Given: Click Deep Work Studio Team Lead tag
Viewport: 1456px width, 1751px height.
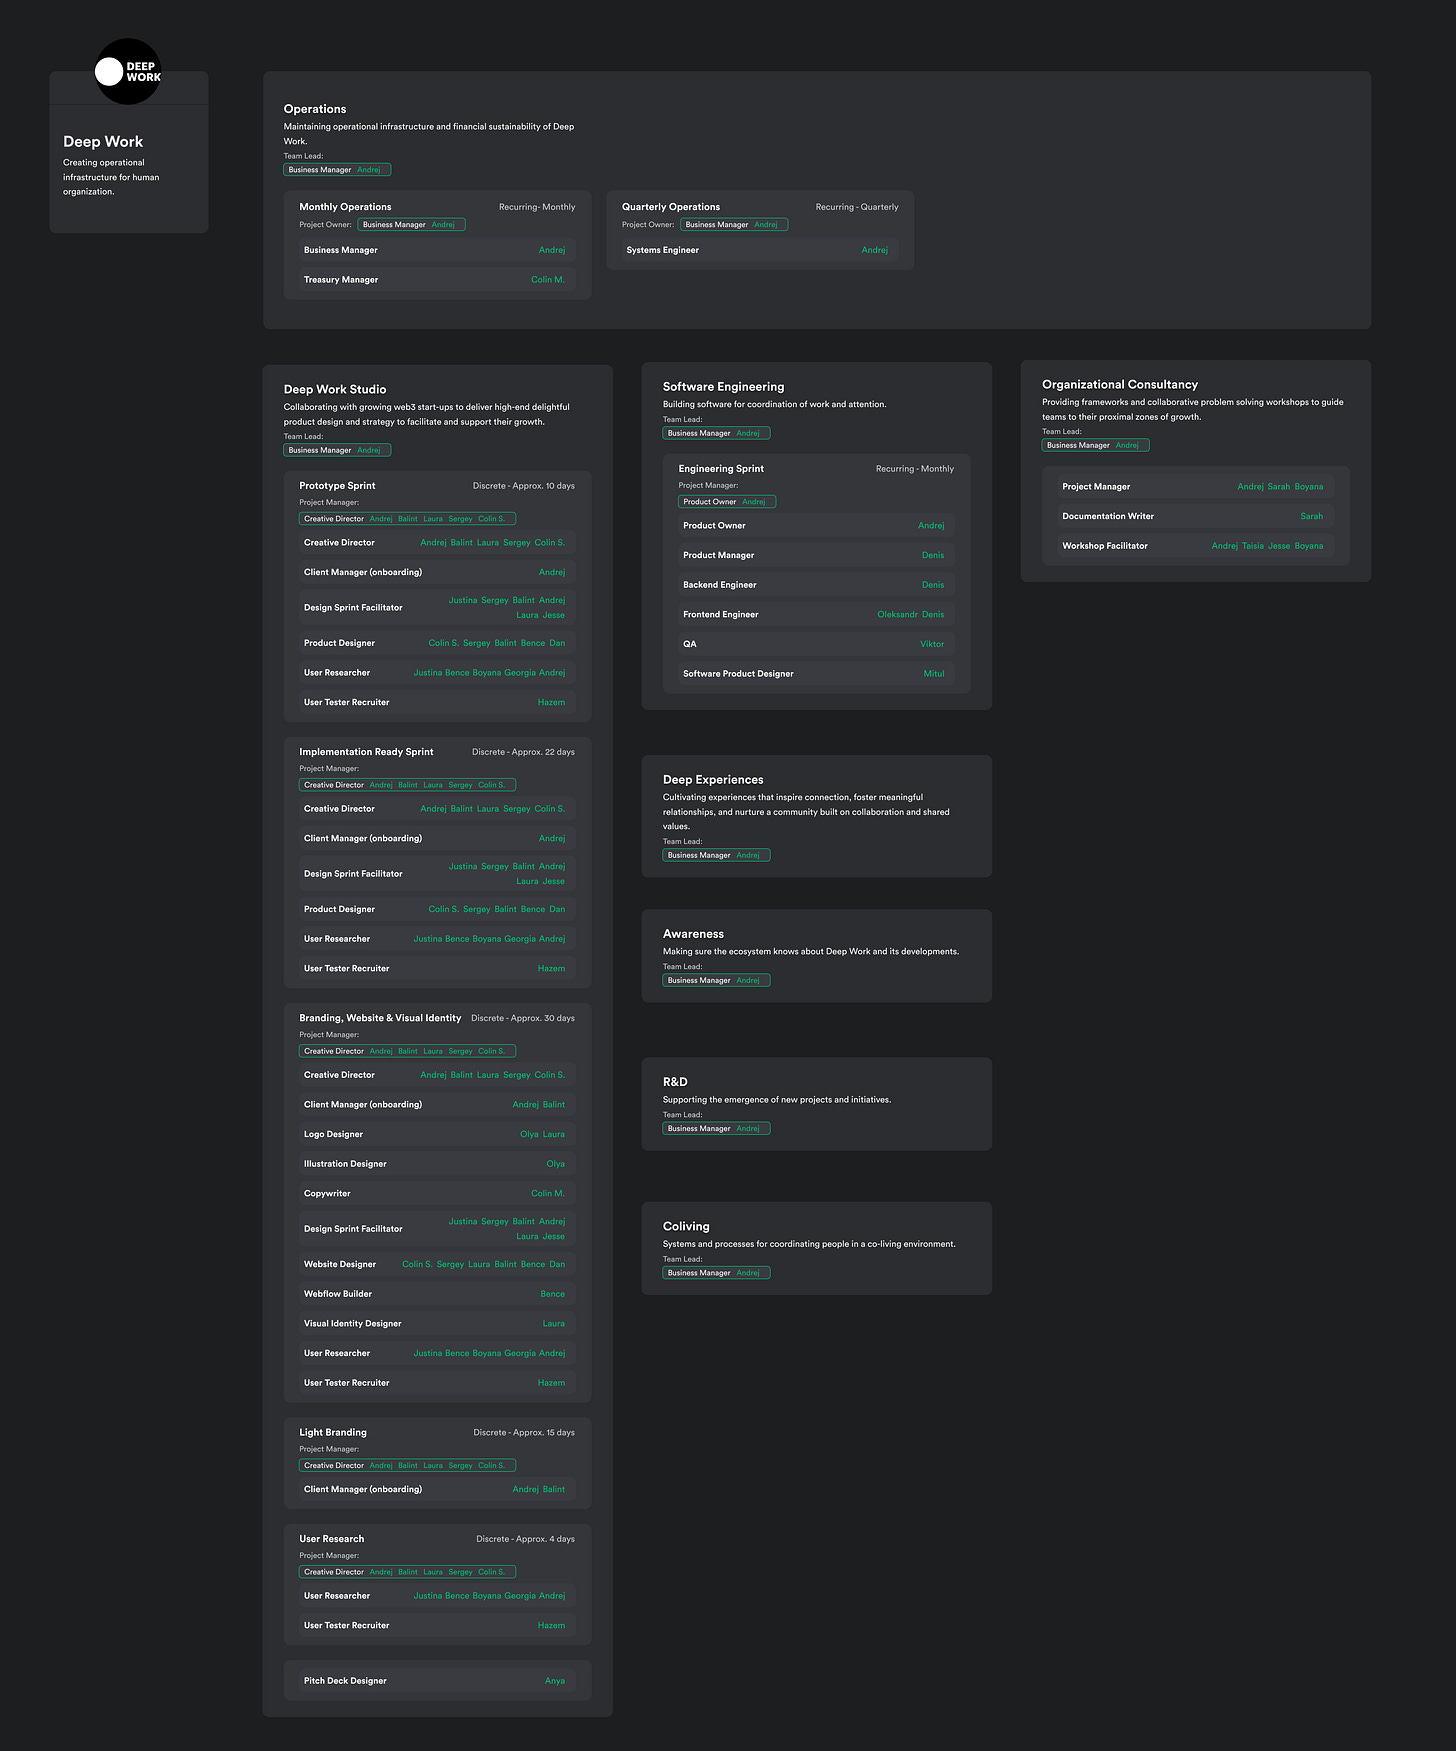Looking at the screenshot, I should tap(337, 450).
